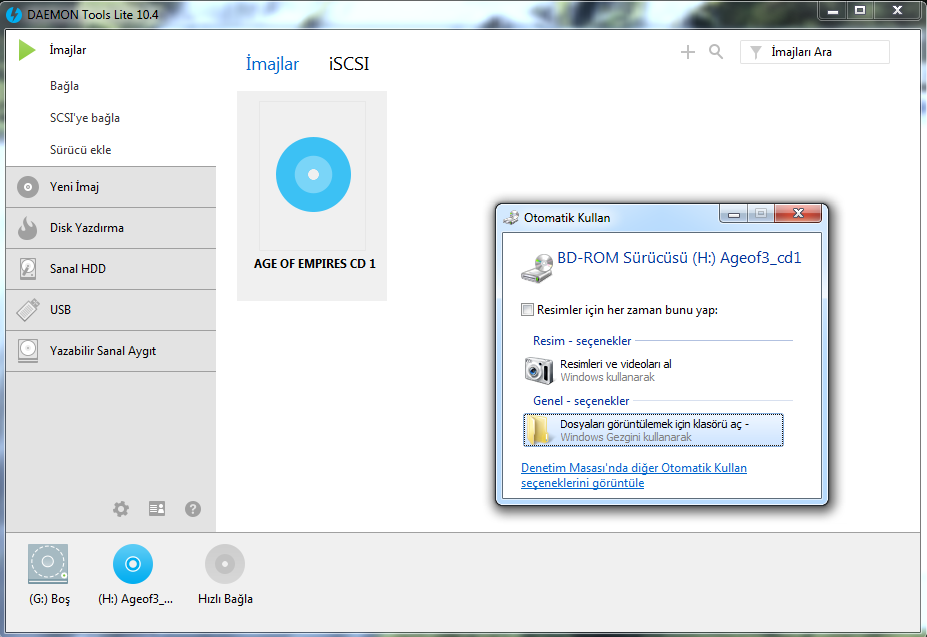927x637 pixels.
Task: Open the Yazabilir Sanal Aygıt section
Action: pyautogui.click(x=111, y=351)
